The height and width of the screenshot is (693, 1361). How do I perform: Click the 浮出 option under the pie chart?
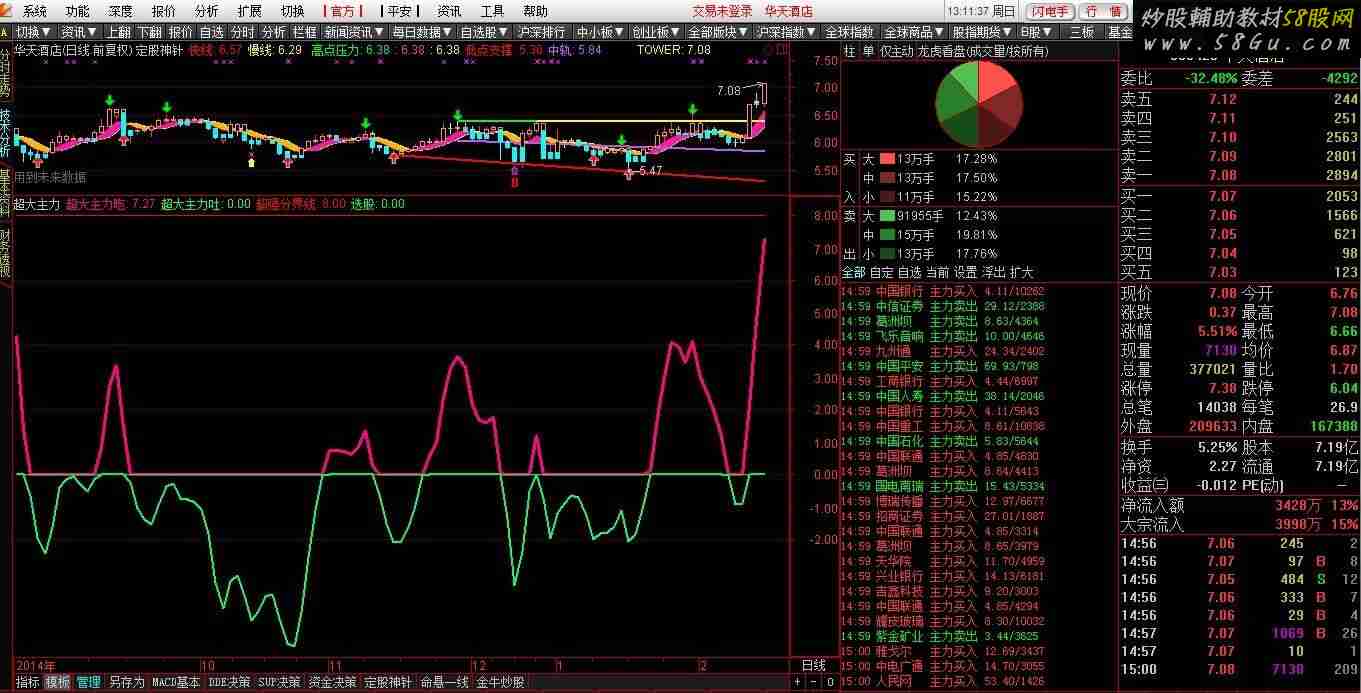(x=993, y=272)
